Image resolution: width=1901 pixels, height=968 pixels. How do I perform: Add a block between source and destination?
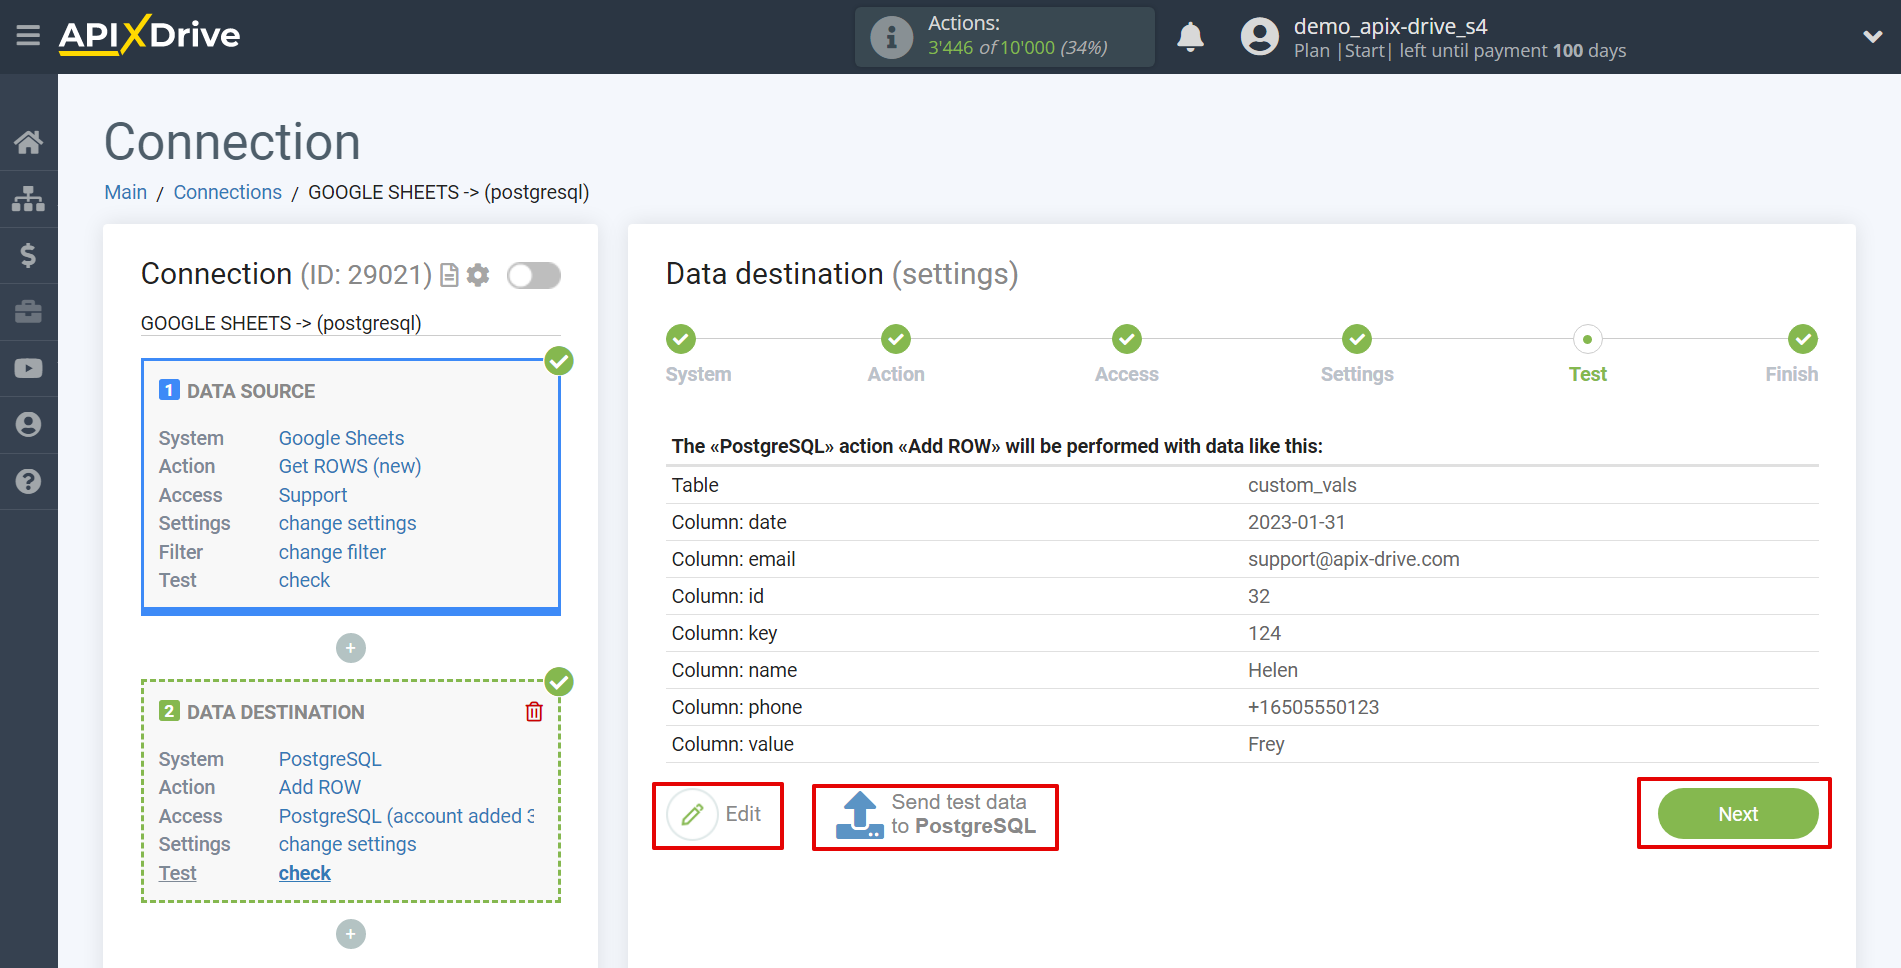(x=351, y=648)
